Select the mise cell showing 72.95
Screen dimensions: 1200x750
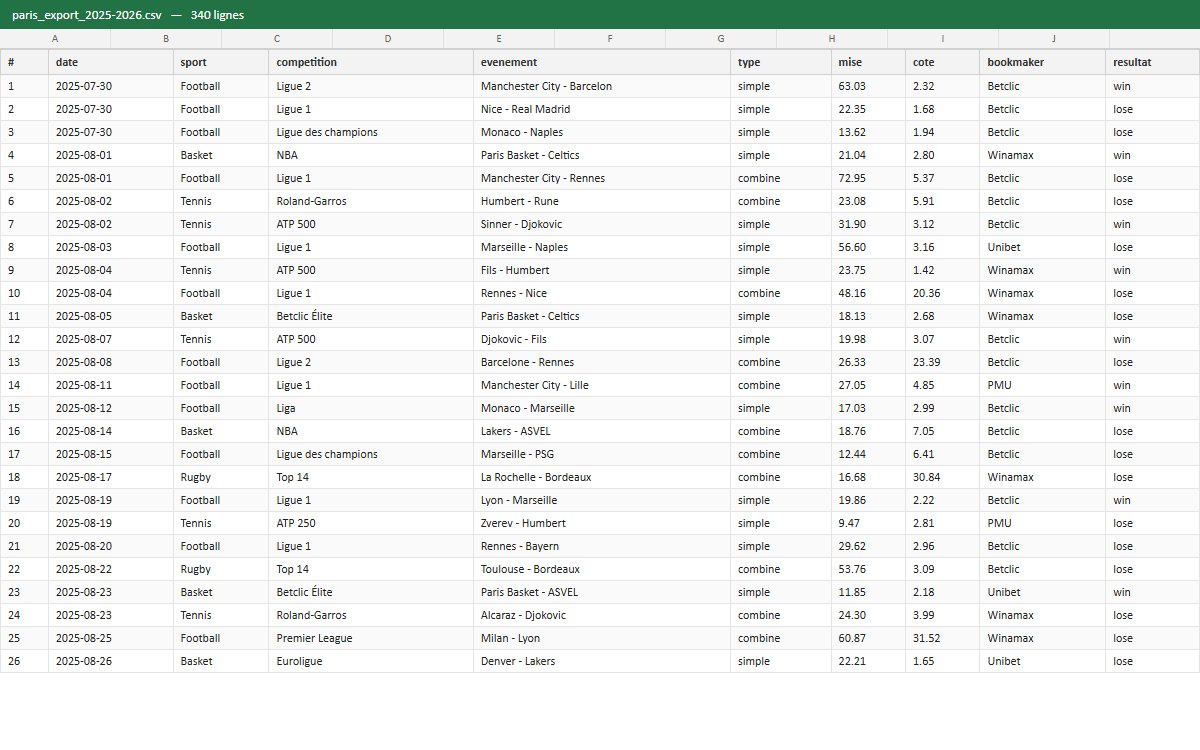coord(868,178)
